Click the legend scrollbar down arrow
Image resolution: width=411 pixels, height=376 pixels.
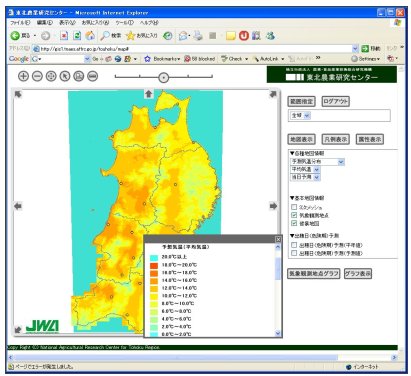click(278, 333)
